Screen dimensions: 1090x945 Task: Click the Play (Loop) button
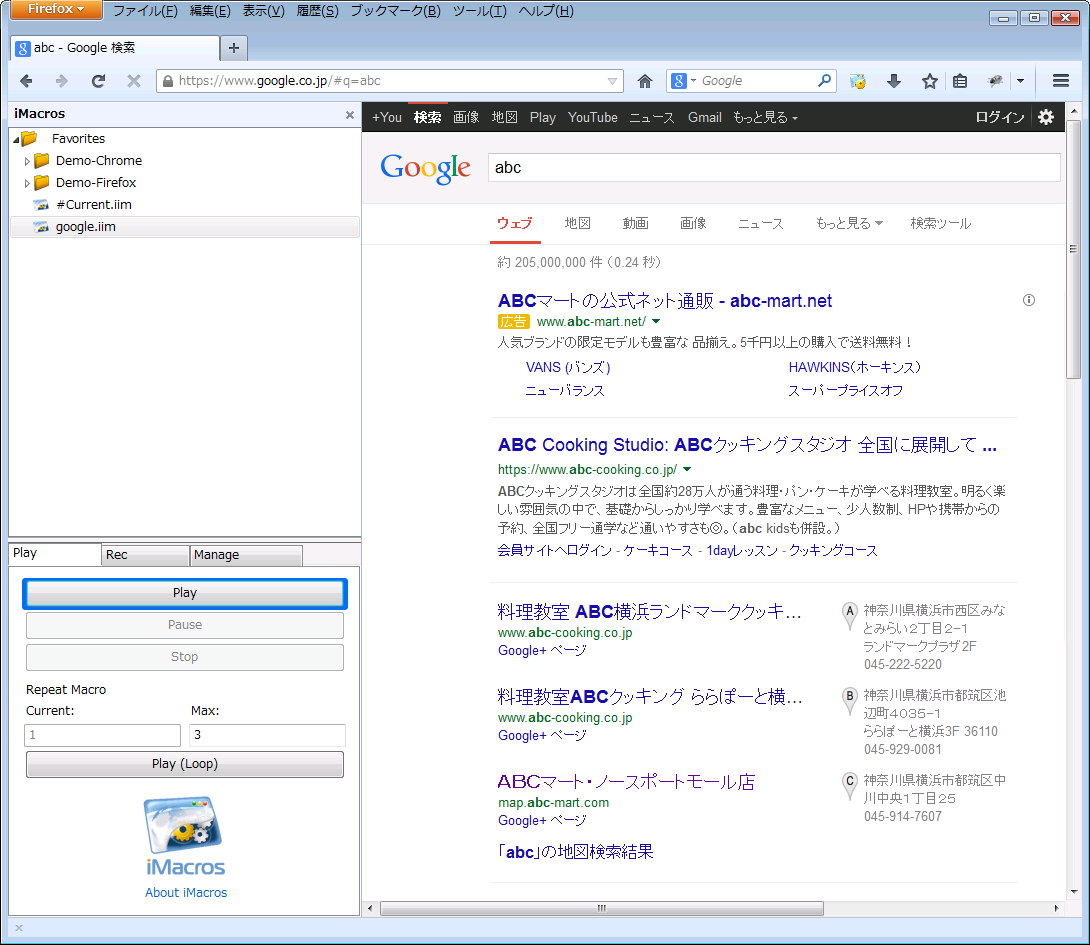click(x=185, y=764)
